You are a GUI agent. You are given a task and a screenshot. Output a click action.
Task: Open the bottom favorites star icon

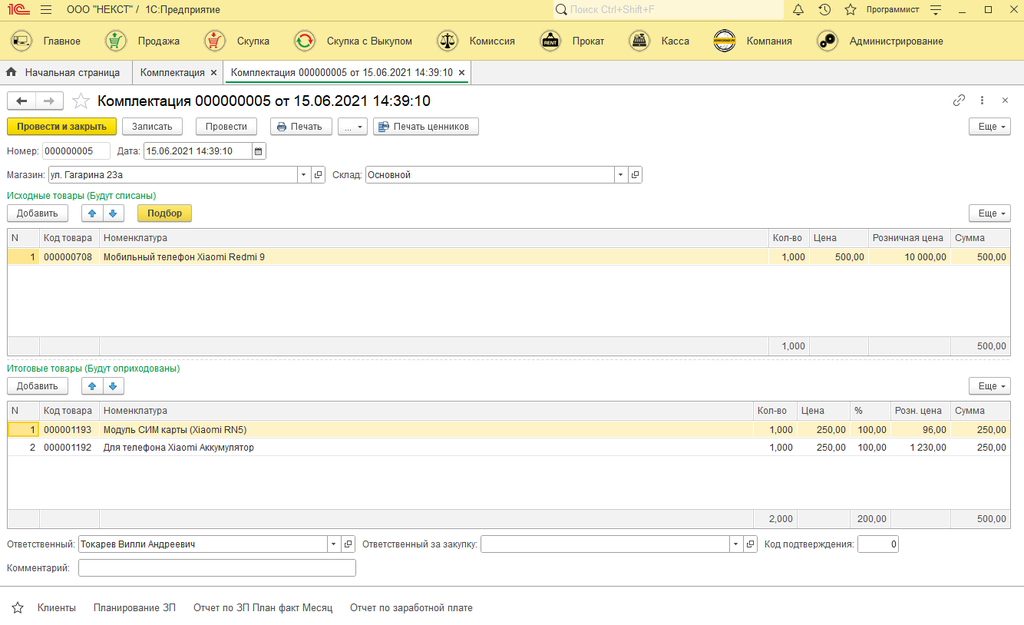18,608
